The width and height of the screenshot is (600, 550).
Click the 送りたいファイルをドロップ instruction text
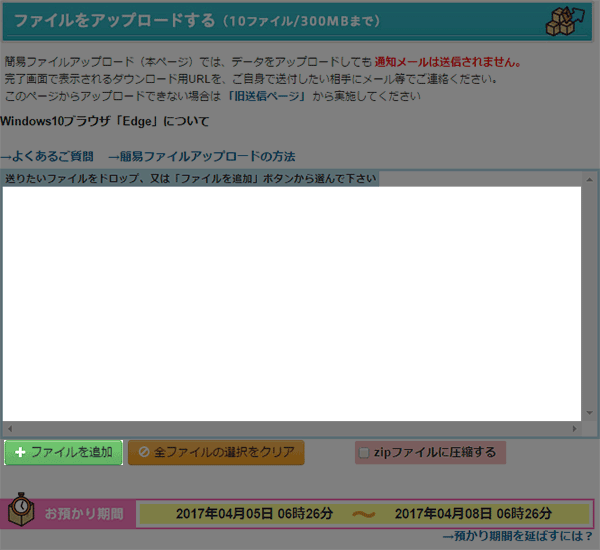pos(191,179)
